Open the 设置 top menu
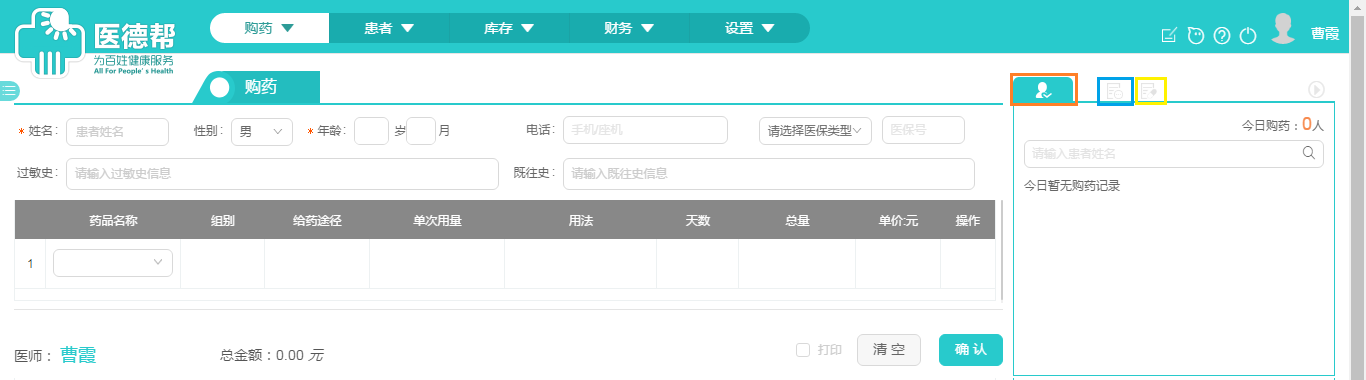This screenshot has width=1366, height=380. click(749, 28)
